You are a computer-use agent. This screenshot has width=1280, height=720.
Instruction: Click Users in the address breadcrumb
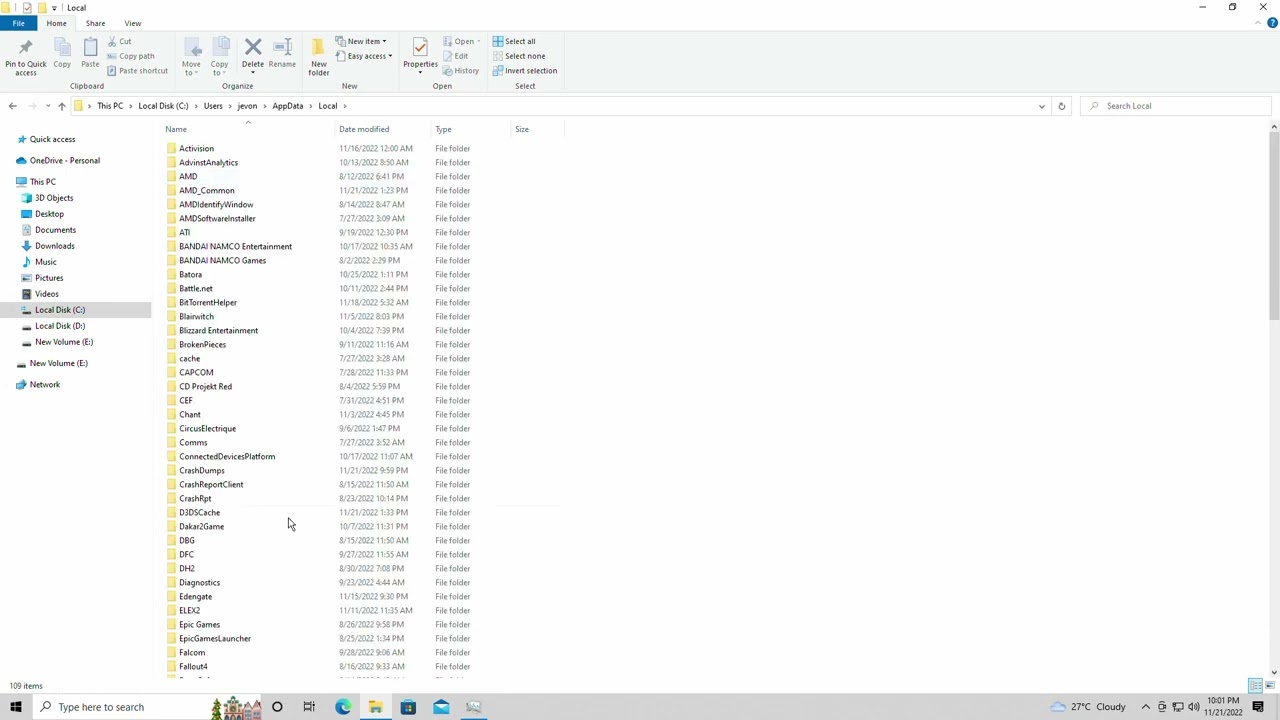(x=213, y=106)
